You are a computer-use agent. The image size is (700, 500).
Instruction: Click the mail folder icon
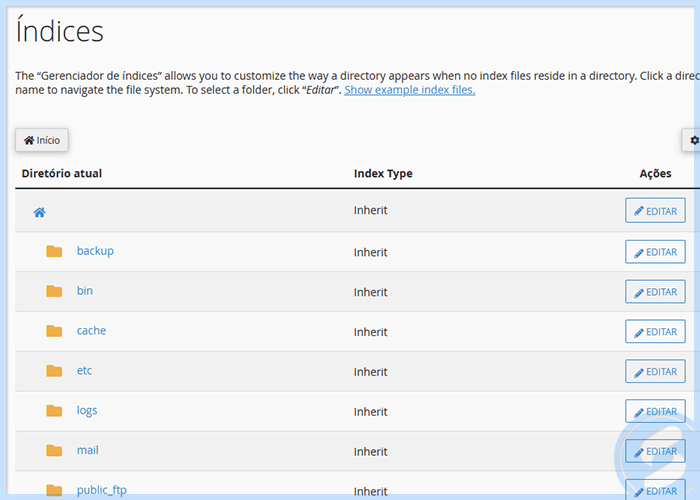pyautogui.click(x=54, y=450)
